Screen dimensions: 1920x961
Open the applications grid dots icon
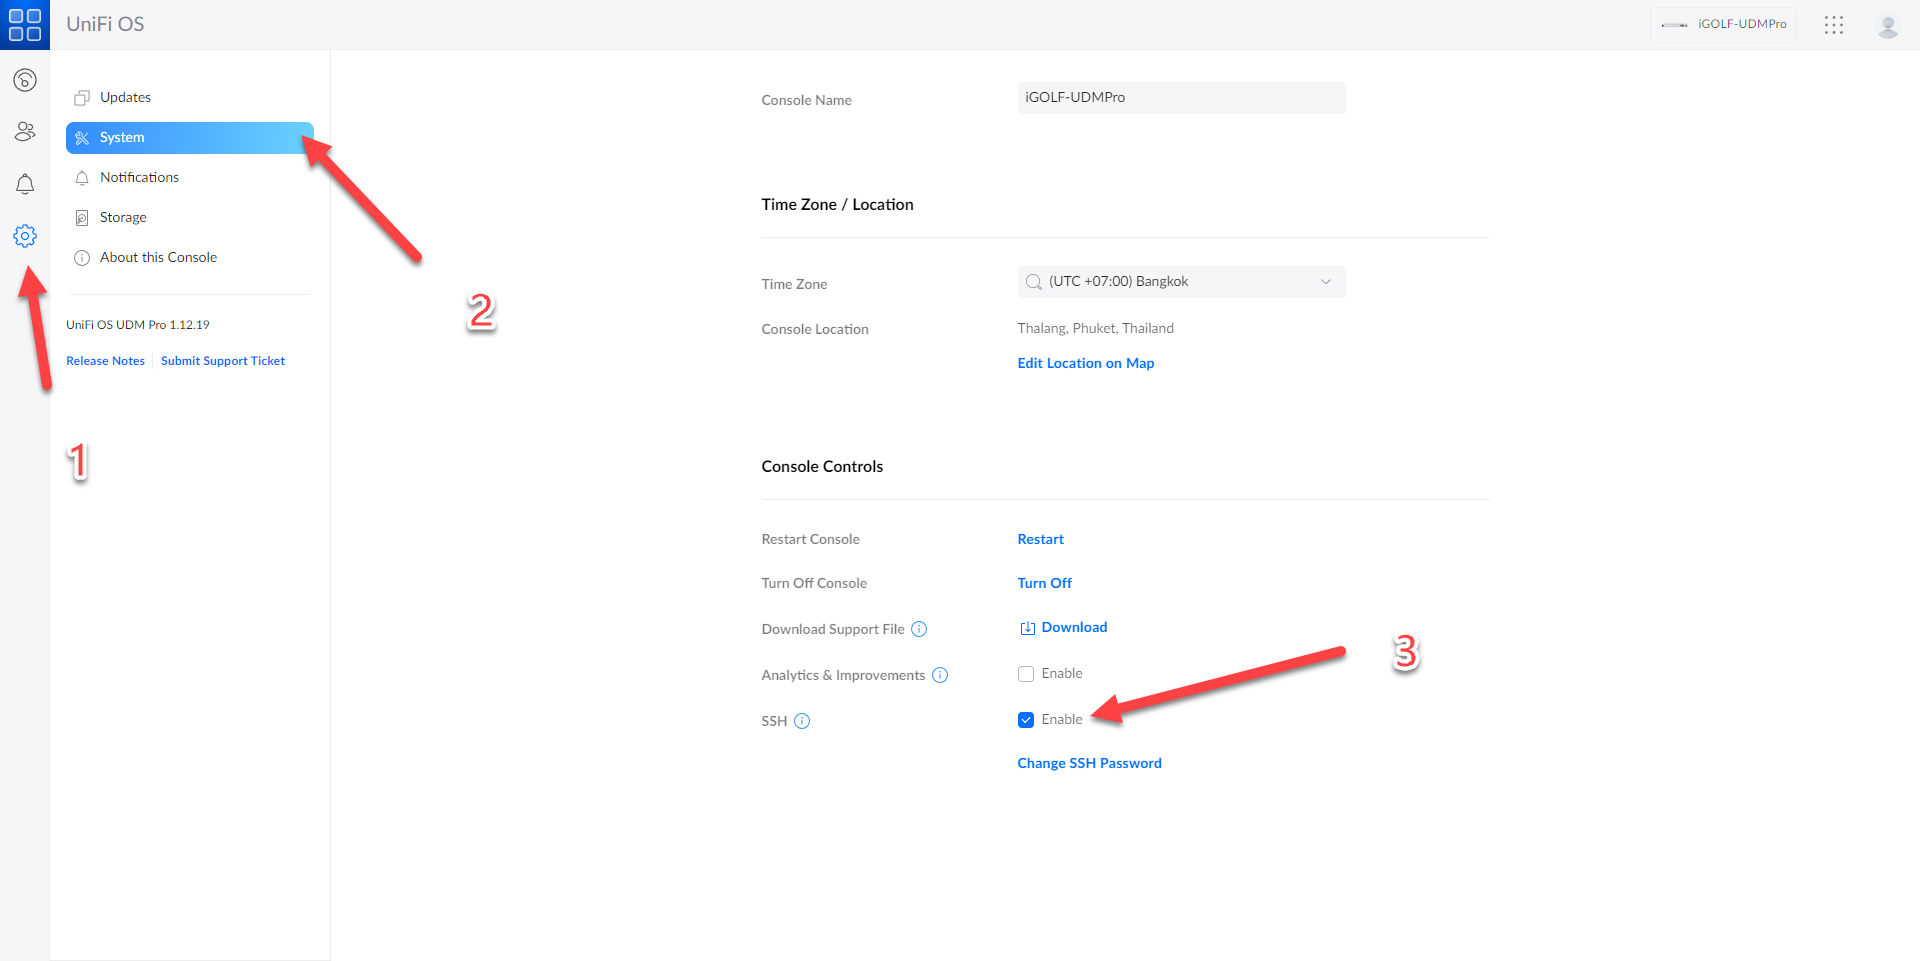point(1834,25)
